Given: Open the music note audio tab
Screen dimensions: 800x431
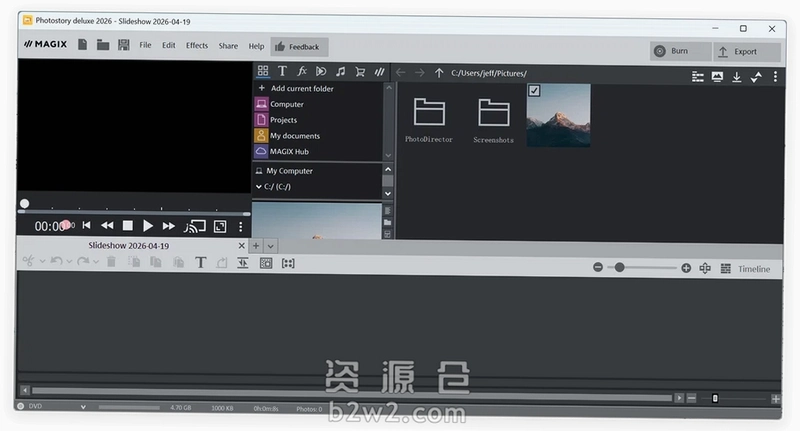Looking at the screenshot, I should point(340,72).
